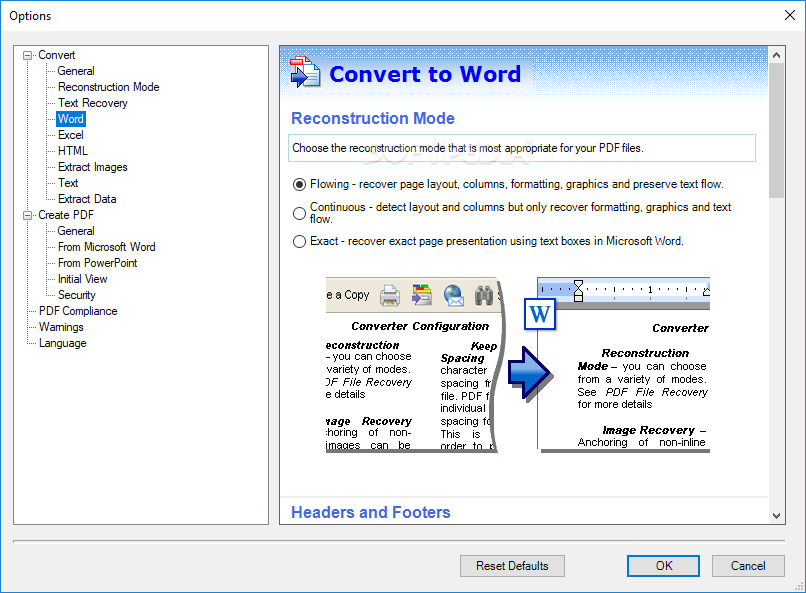806x593 pixels.
Task: Click the Word W icon in preview
Action: coord(540,314)
